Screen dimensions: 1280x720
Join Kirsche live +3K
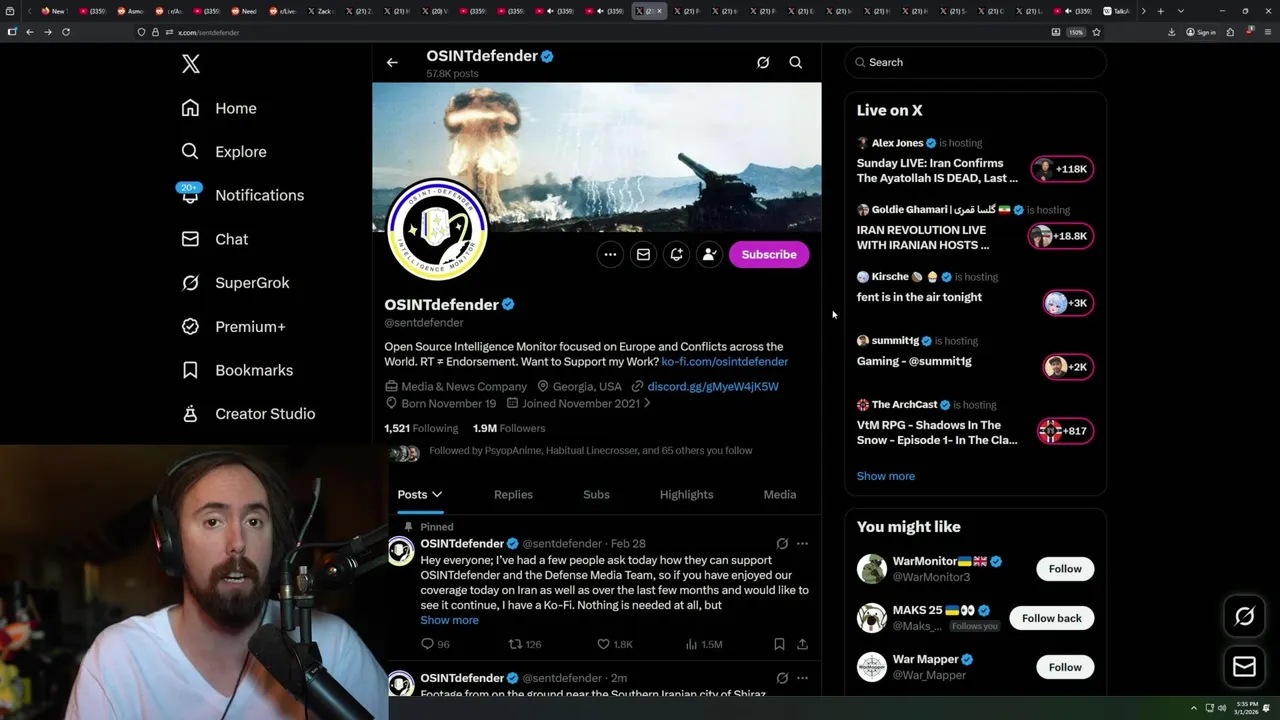(1067, 303)
